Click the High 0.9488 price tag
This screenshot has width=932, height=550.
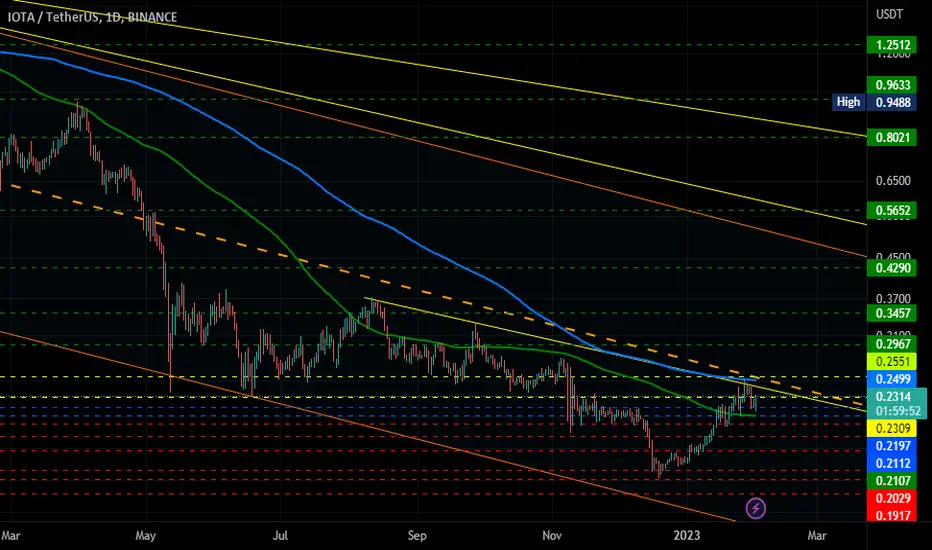[874, 102]
